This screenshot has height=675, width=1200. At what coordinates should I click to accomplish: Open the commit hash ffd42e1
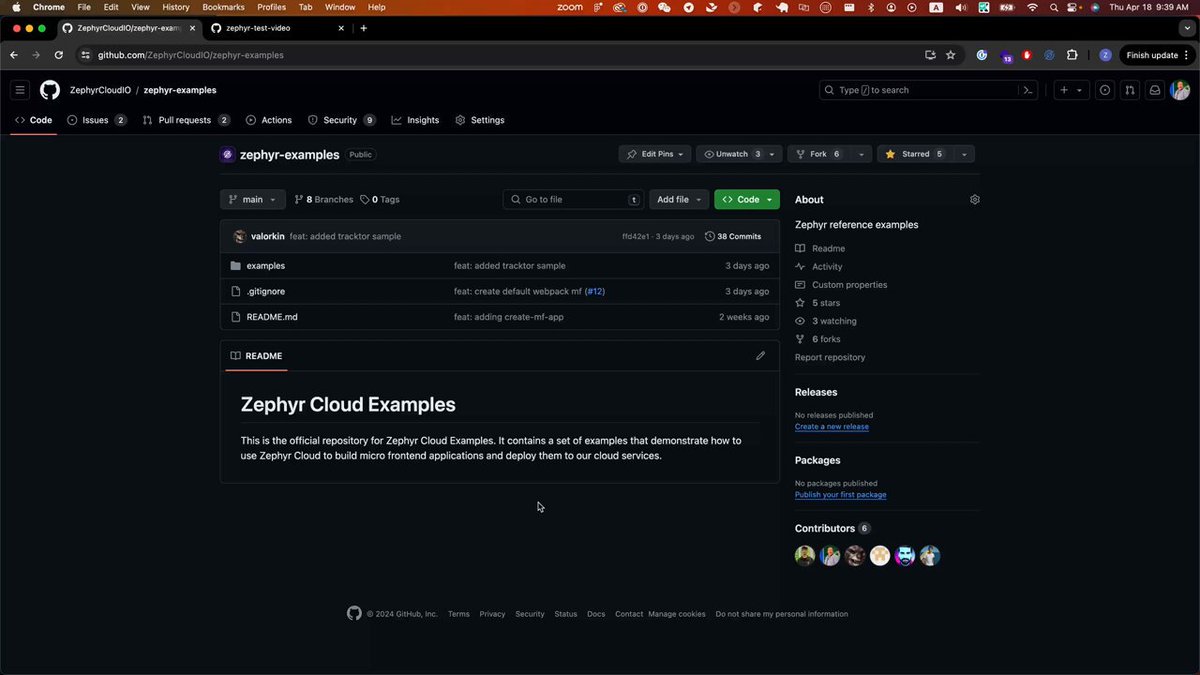(636, 237)
